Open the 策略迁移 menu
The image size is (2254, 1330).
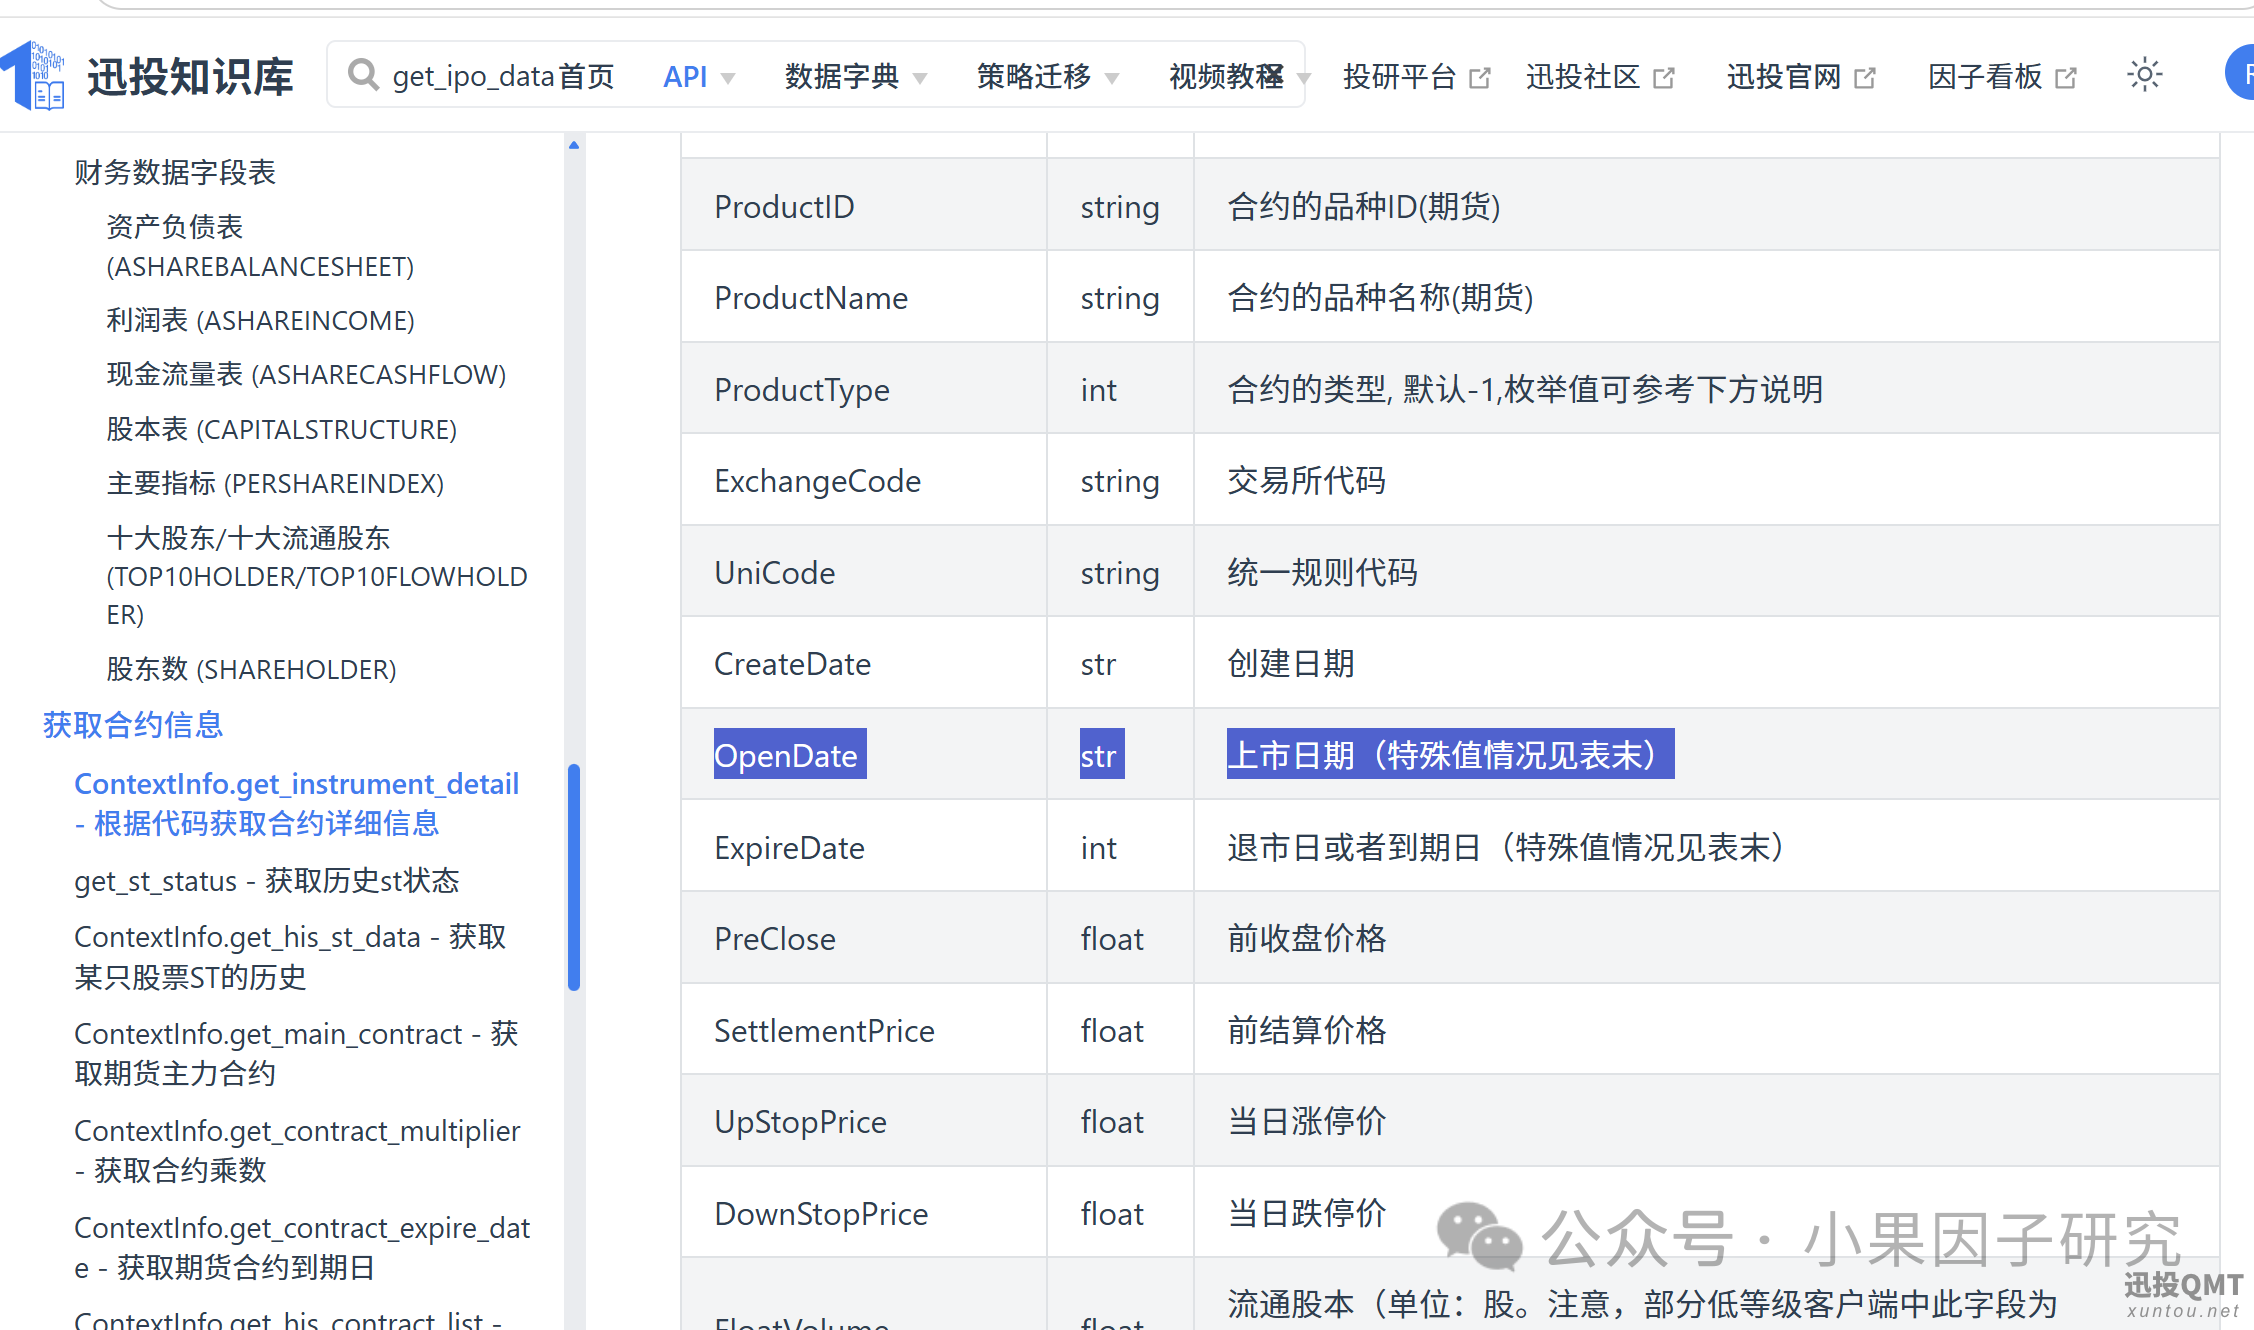(1034, 76)
